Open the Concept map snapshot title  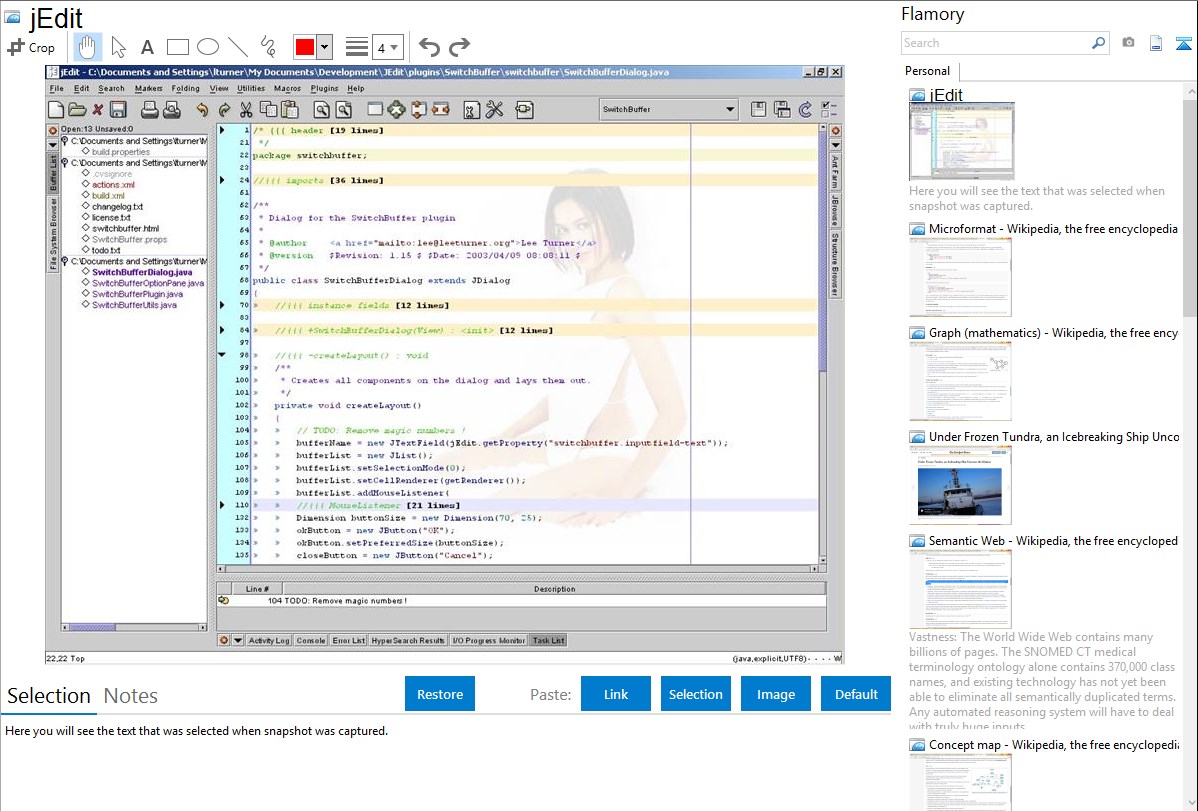coord(1053,744)
